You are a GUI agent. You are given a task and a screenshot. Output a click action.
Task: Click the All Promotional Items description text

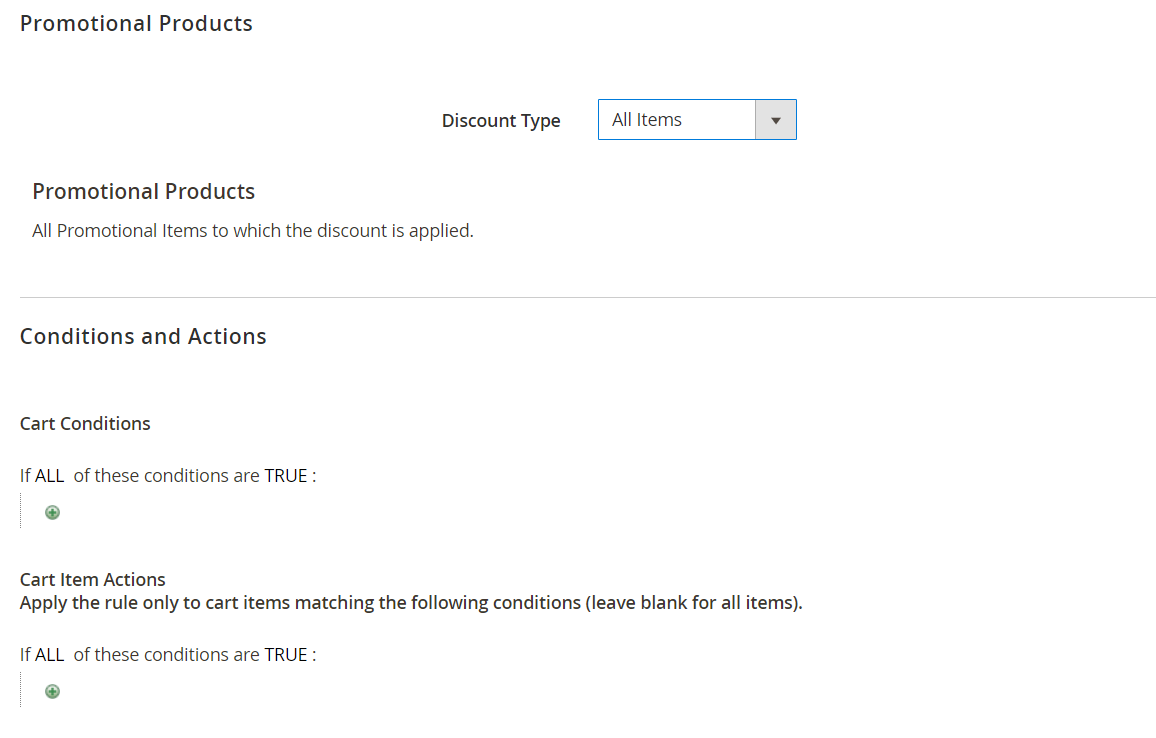pyautogui.click(x=253, y=231)
